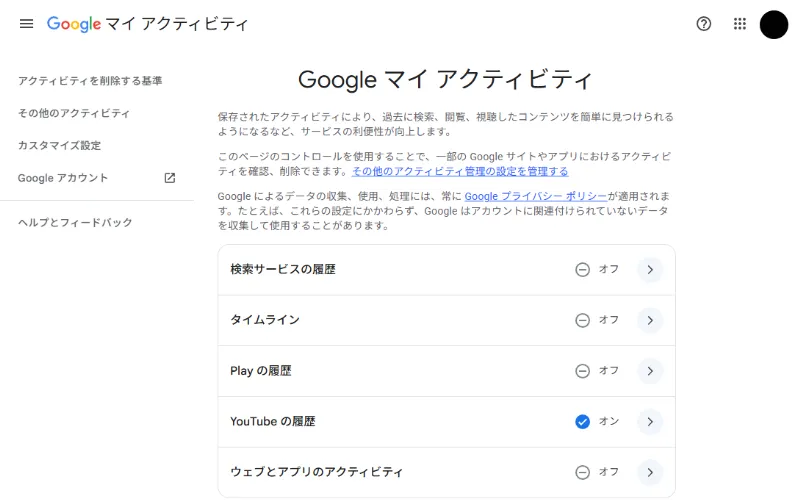Click external link icon beside Google アカウント
799x504 pixels.
pos(170,178)
